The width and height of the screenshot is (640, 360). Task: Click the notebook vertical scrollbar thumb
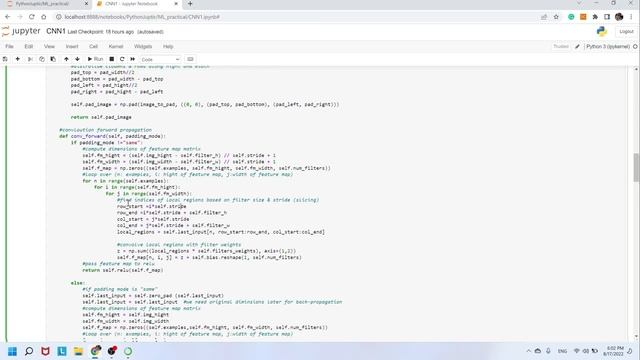pyautogui.click(x=636, y=167)
